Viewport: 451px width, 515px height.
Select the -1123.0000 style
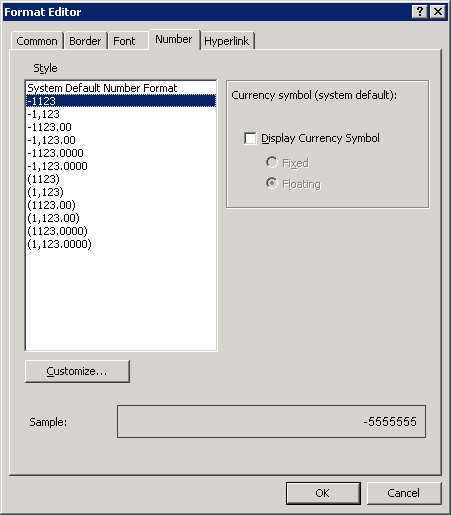[x=121, y=153]
